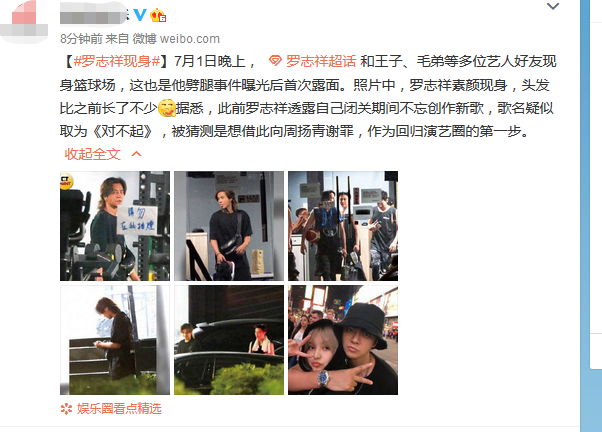Open the selfie with bucket hat thumbnail
The height and width of the screenshot is (432, 602).
(343, 340)
